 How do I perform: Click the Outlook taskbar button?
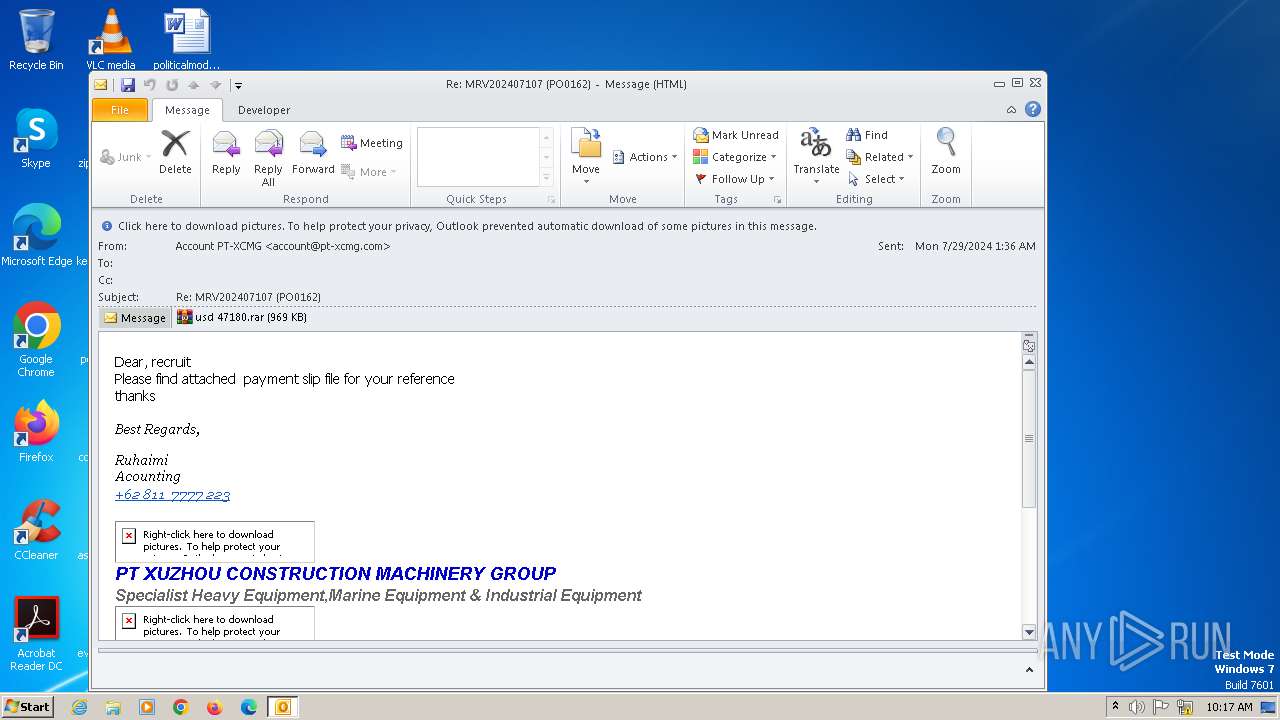(x=283, y=707)
